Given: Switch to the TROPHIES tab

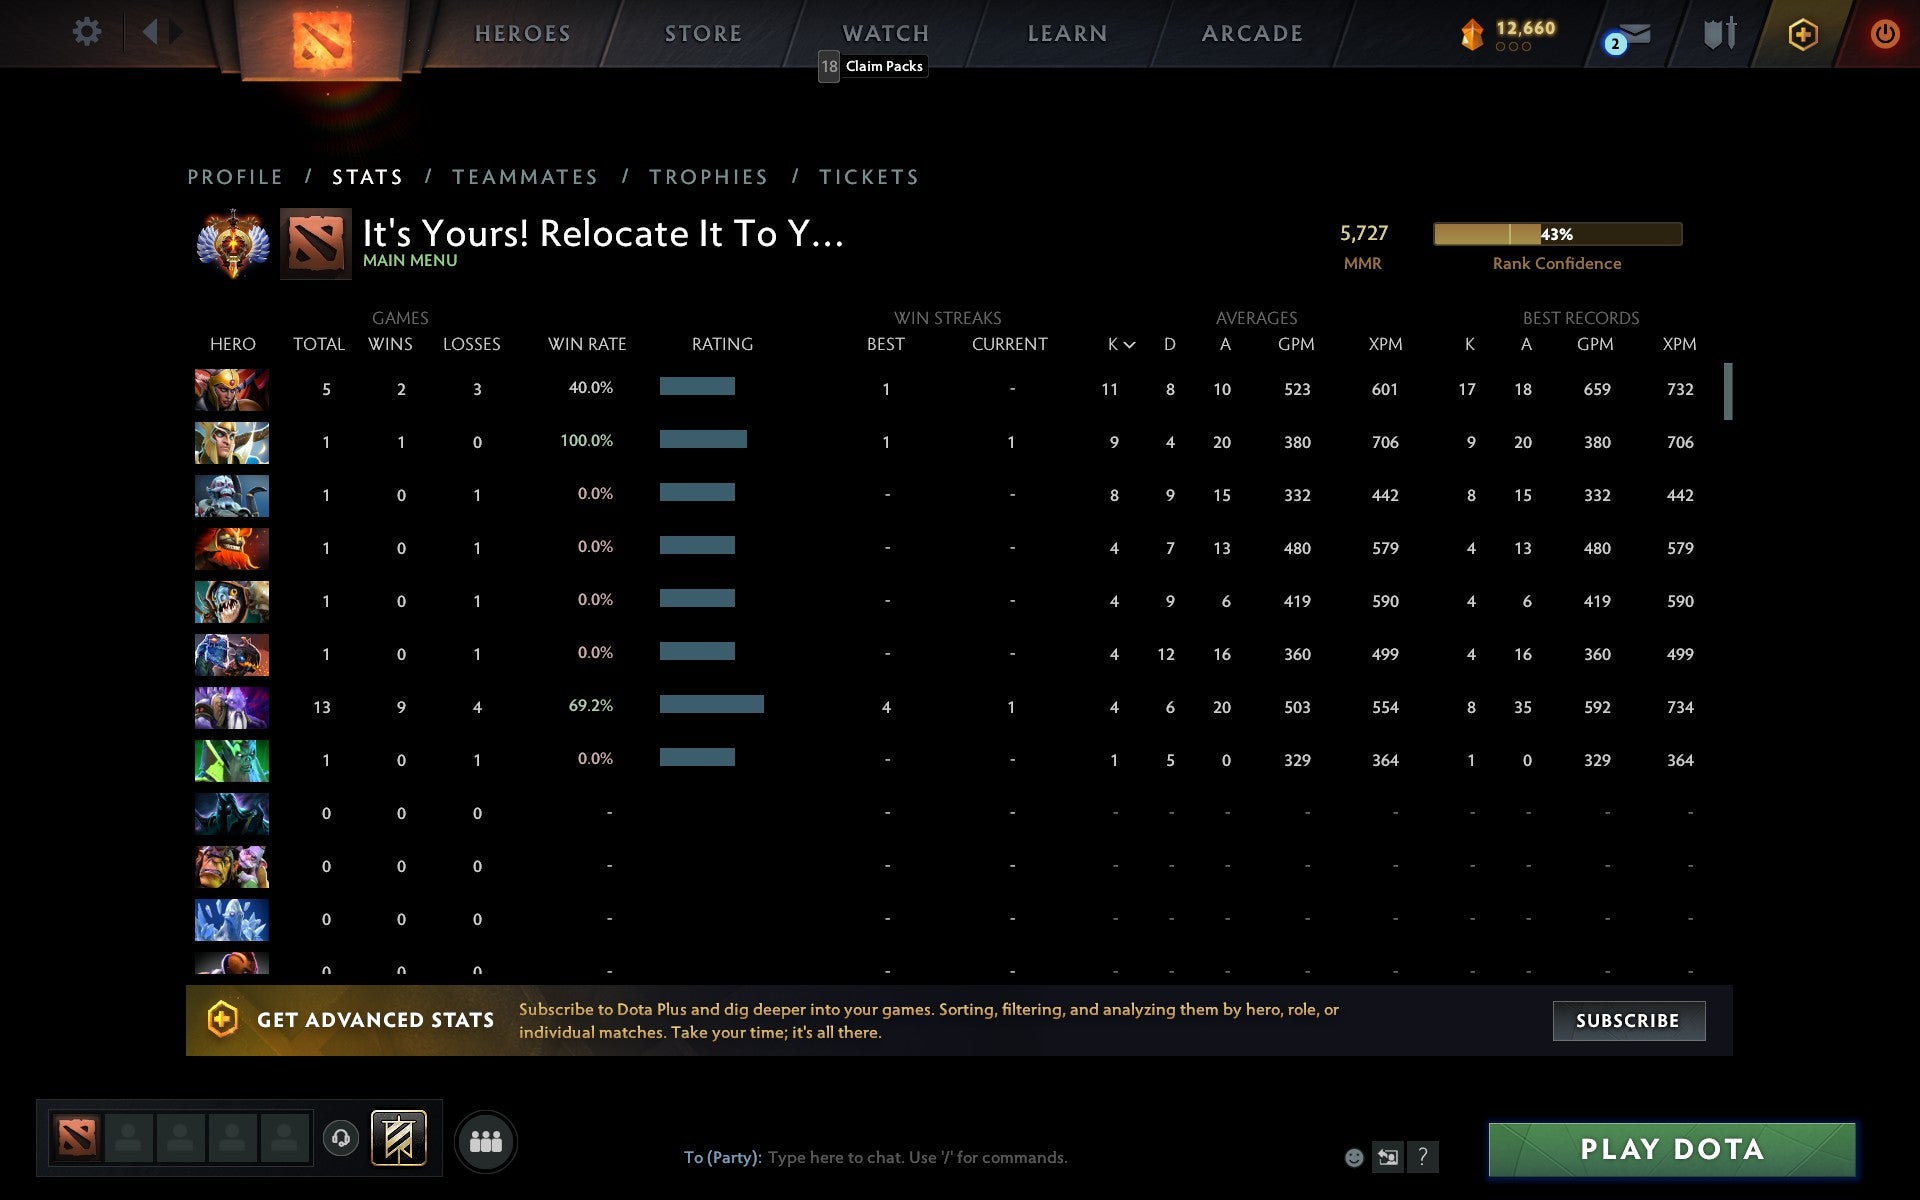Looking at the screenshot, I should 708,176.
